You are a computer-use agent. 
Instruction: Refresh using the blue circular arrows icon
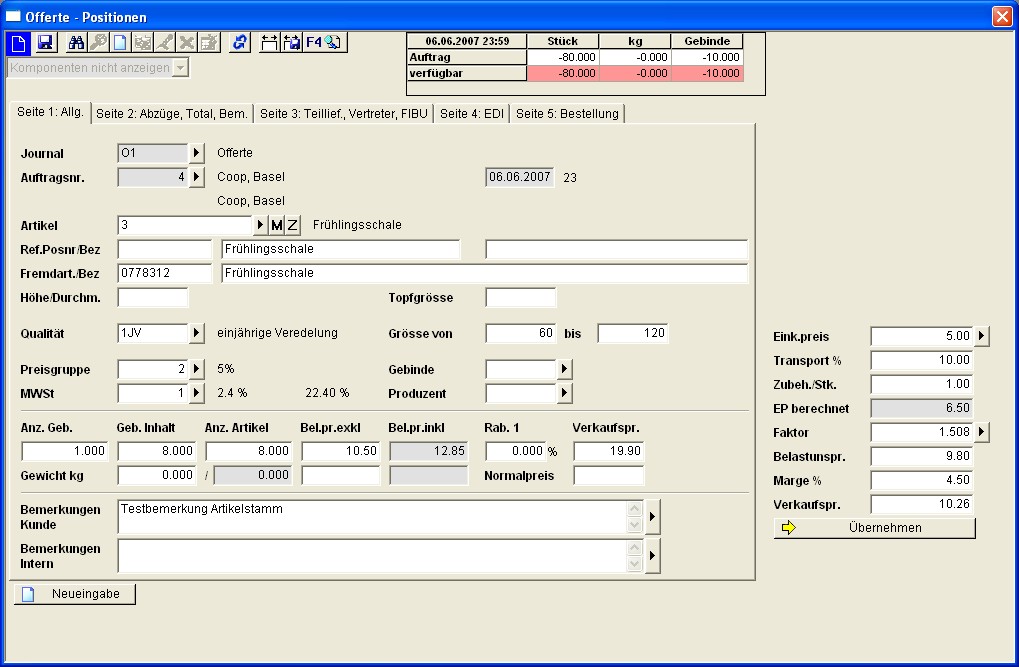coord(240,43)
